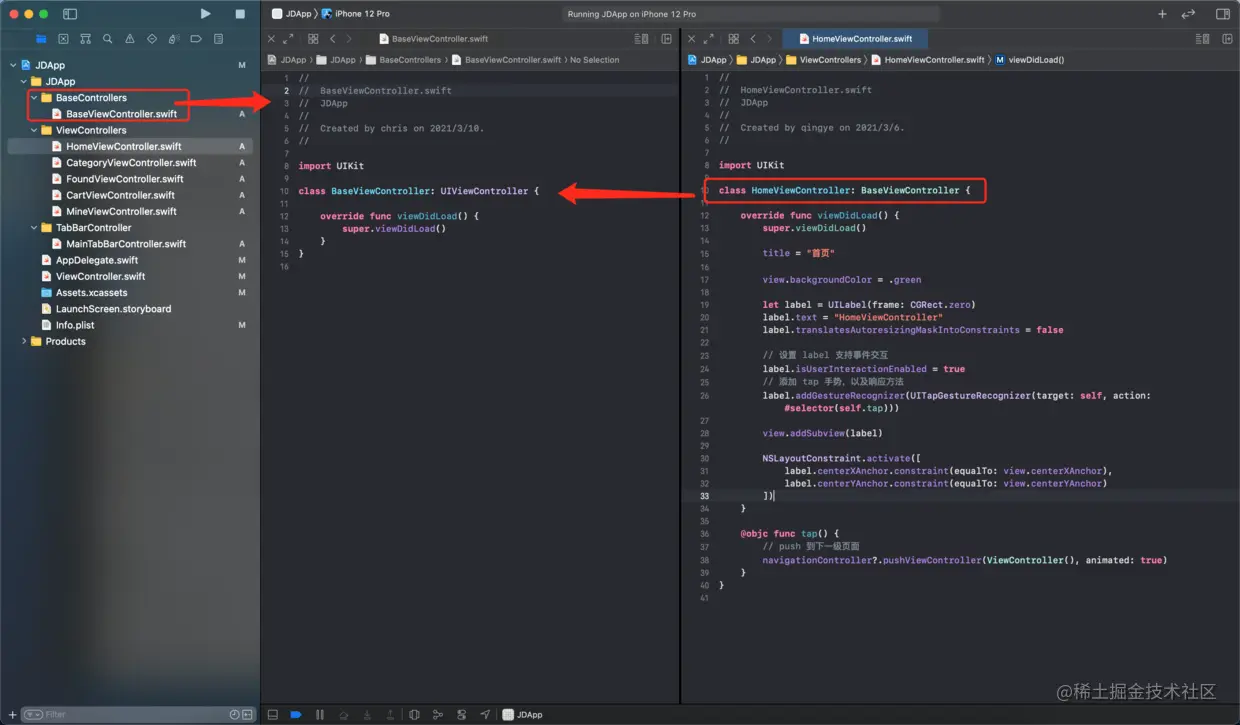
Task: Open related items grid in right editor
Action: point(734,39)
